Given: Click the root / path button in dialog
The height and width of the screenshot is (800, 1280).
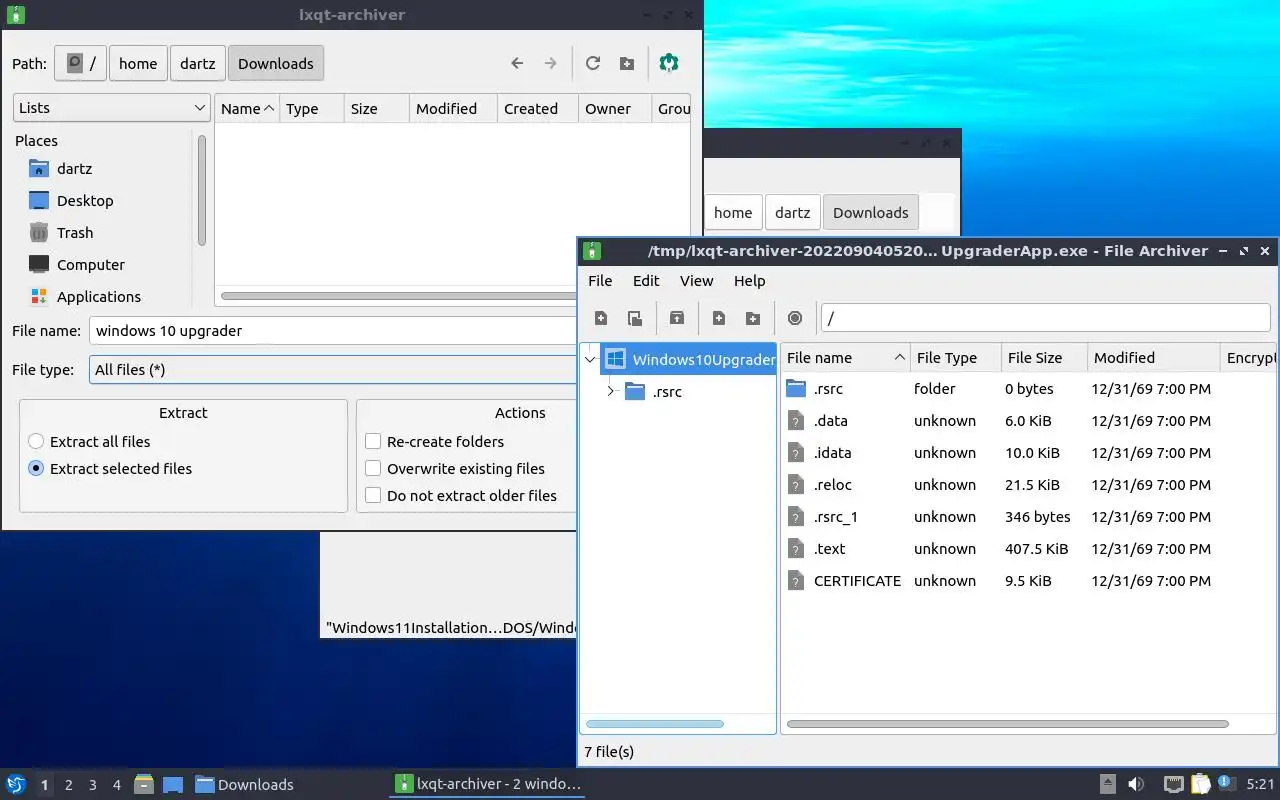Looking at the screenshot, I should click(x=80, y=63).
